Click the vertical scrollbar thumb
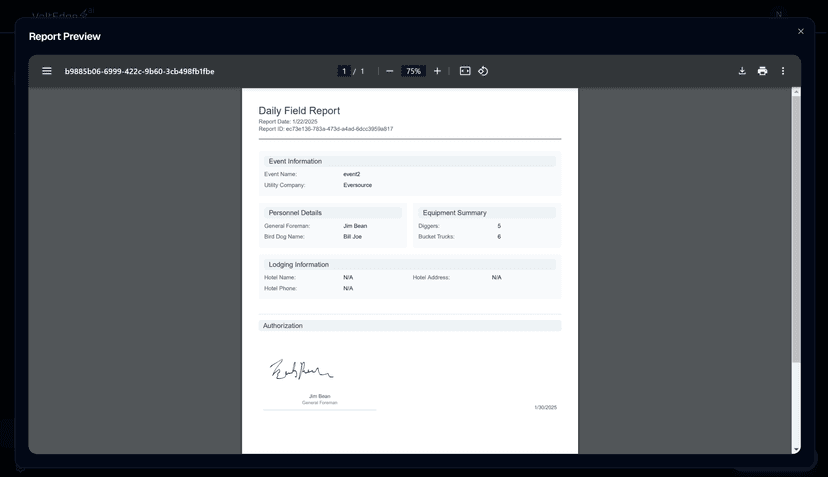This screenshot has height=477, width=828. tap(796, 230)
